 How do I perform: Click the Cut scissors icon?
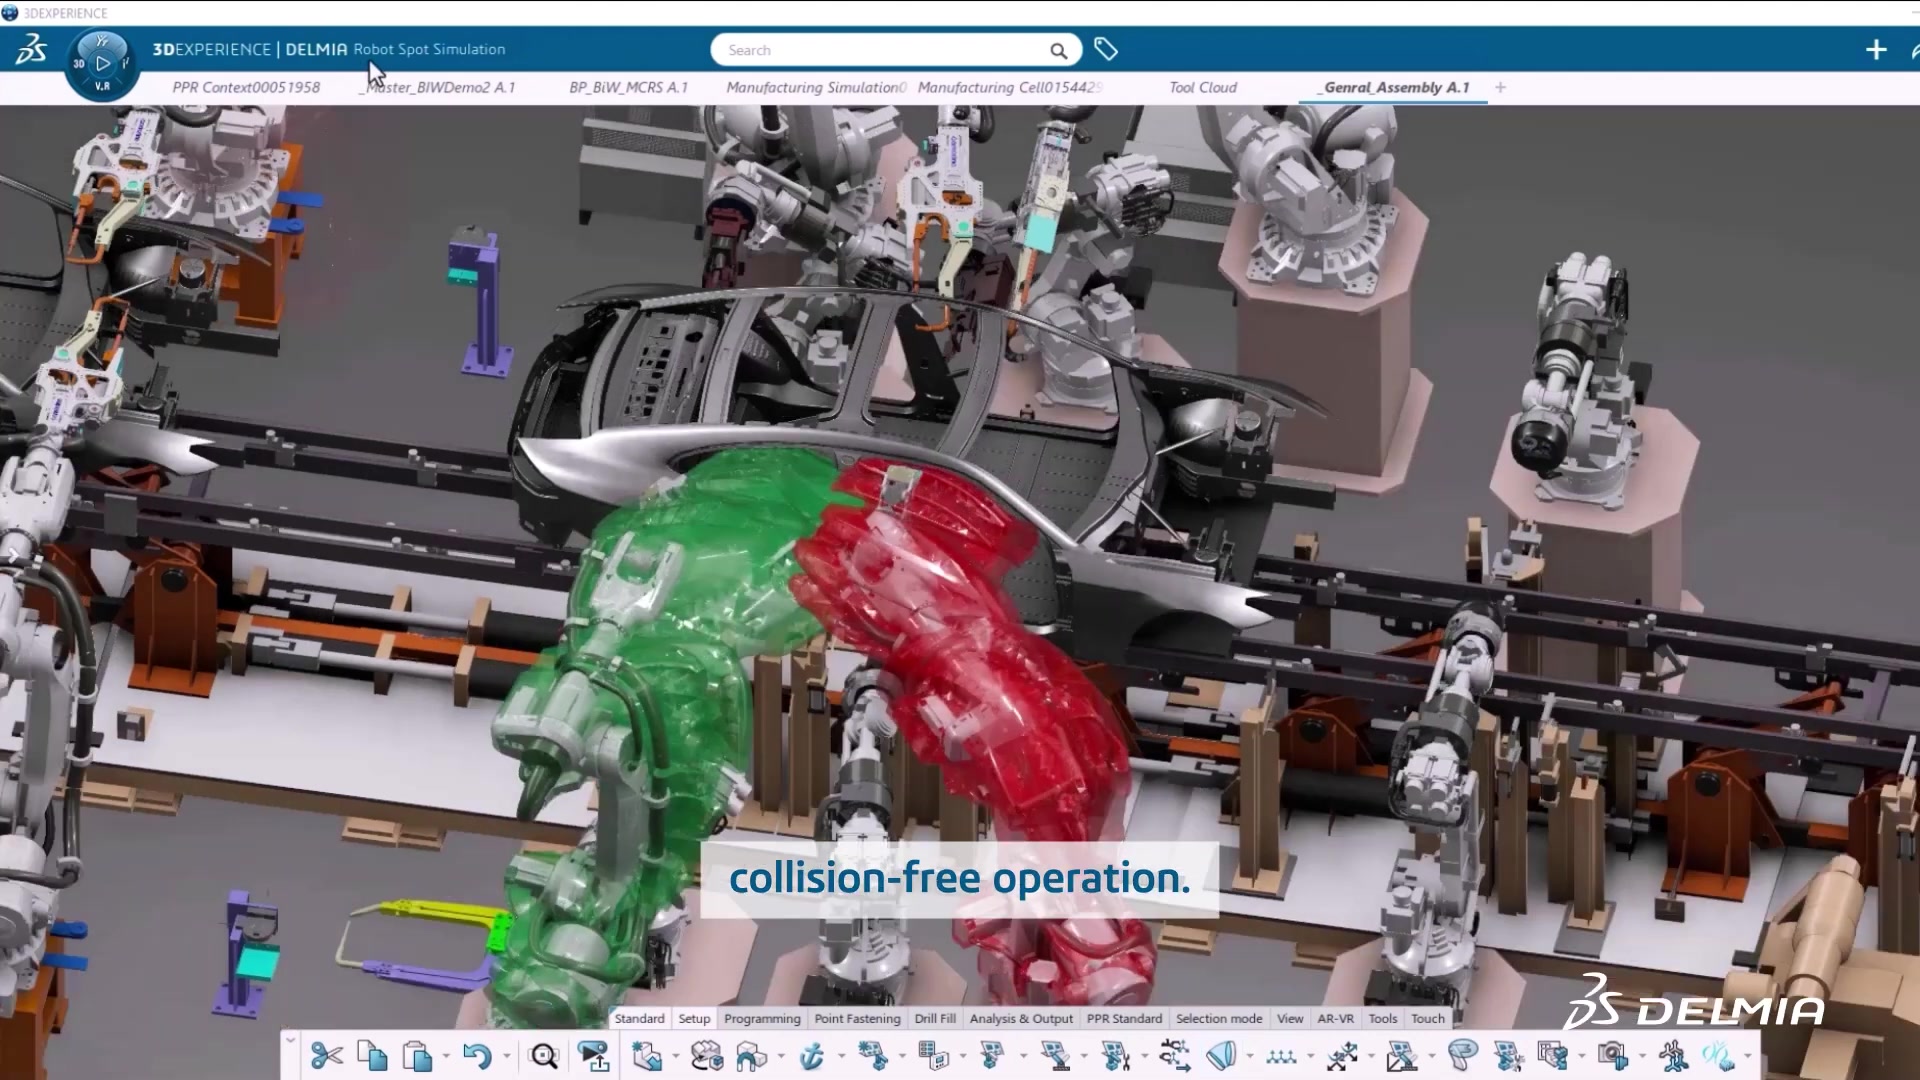(327, 1056)
